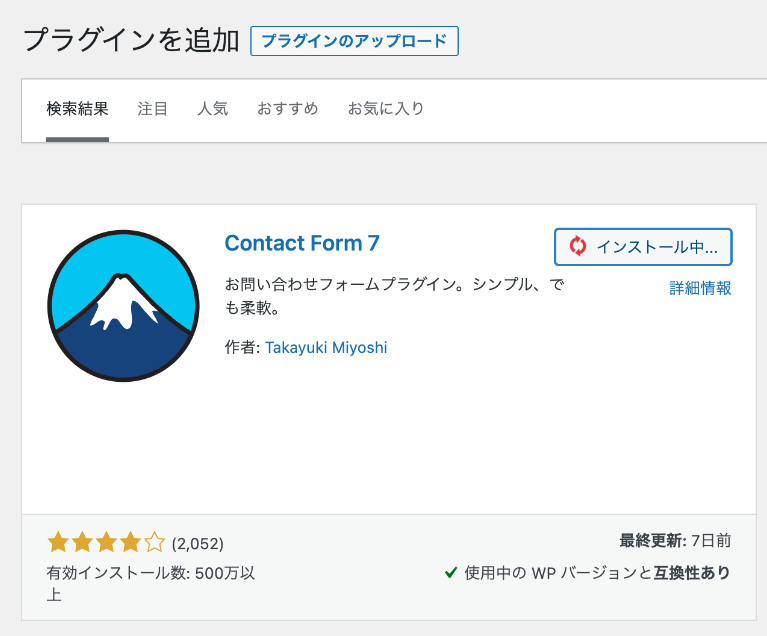Open the Contact Form 7 title link
Viewport: 767px width, 636px height.
click(x=302, y=243)
